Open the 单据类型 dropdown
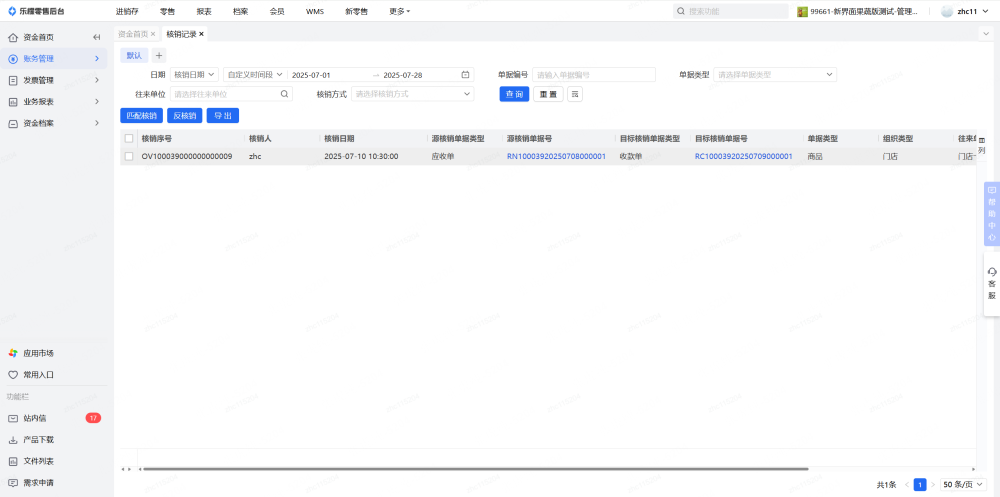The image size is (1000, 497). click(775, 75)
